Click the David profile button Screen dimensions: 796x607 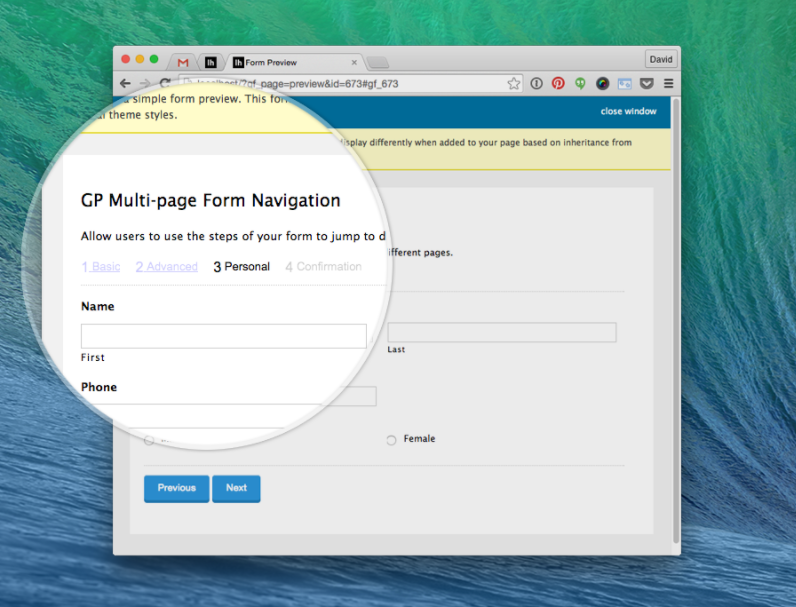pos(661,59)
